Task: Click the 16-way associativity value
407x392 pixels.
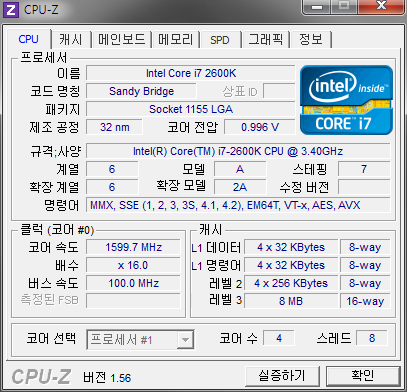Action: pos(365,301)
